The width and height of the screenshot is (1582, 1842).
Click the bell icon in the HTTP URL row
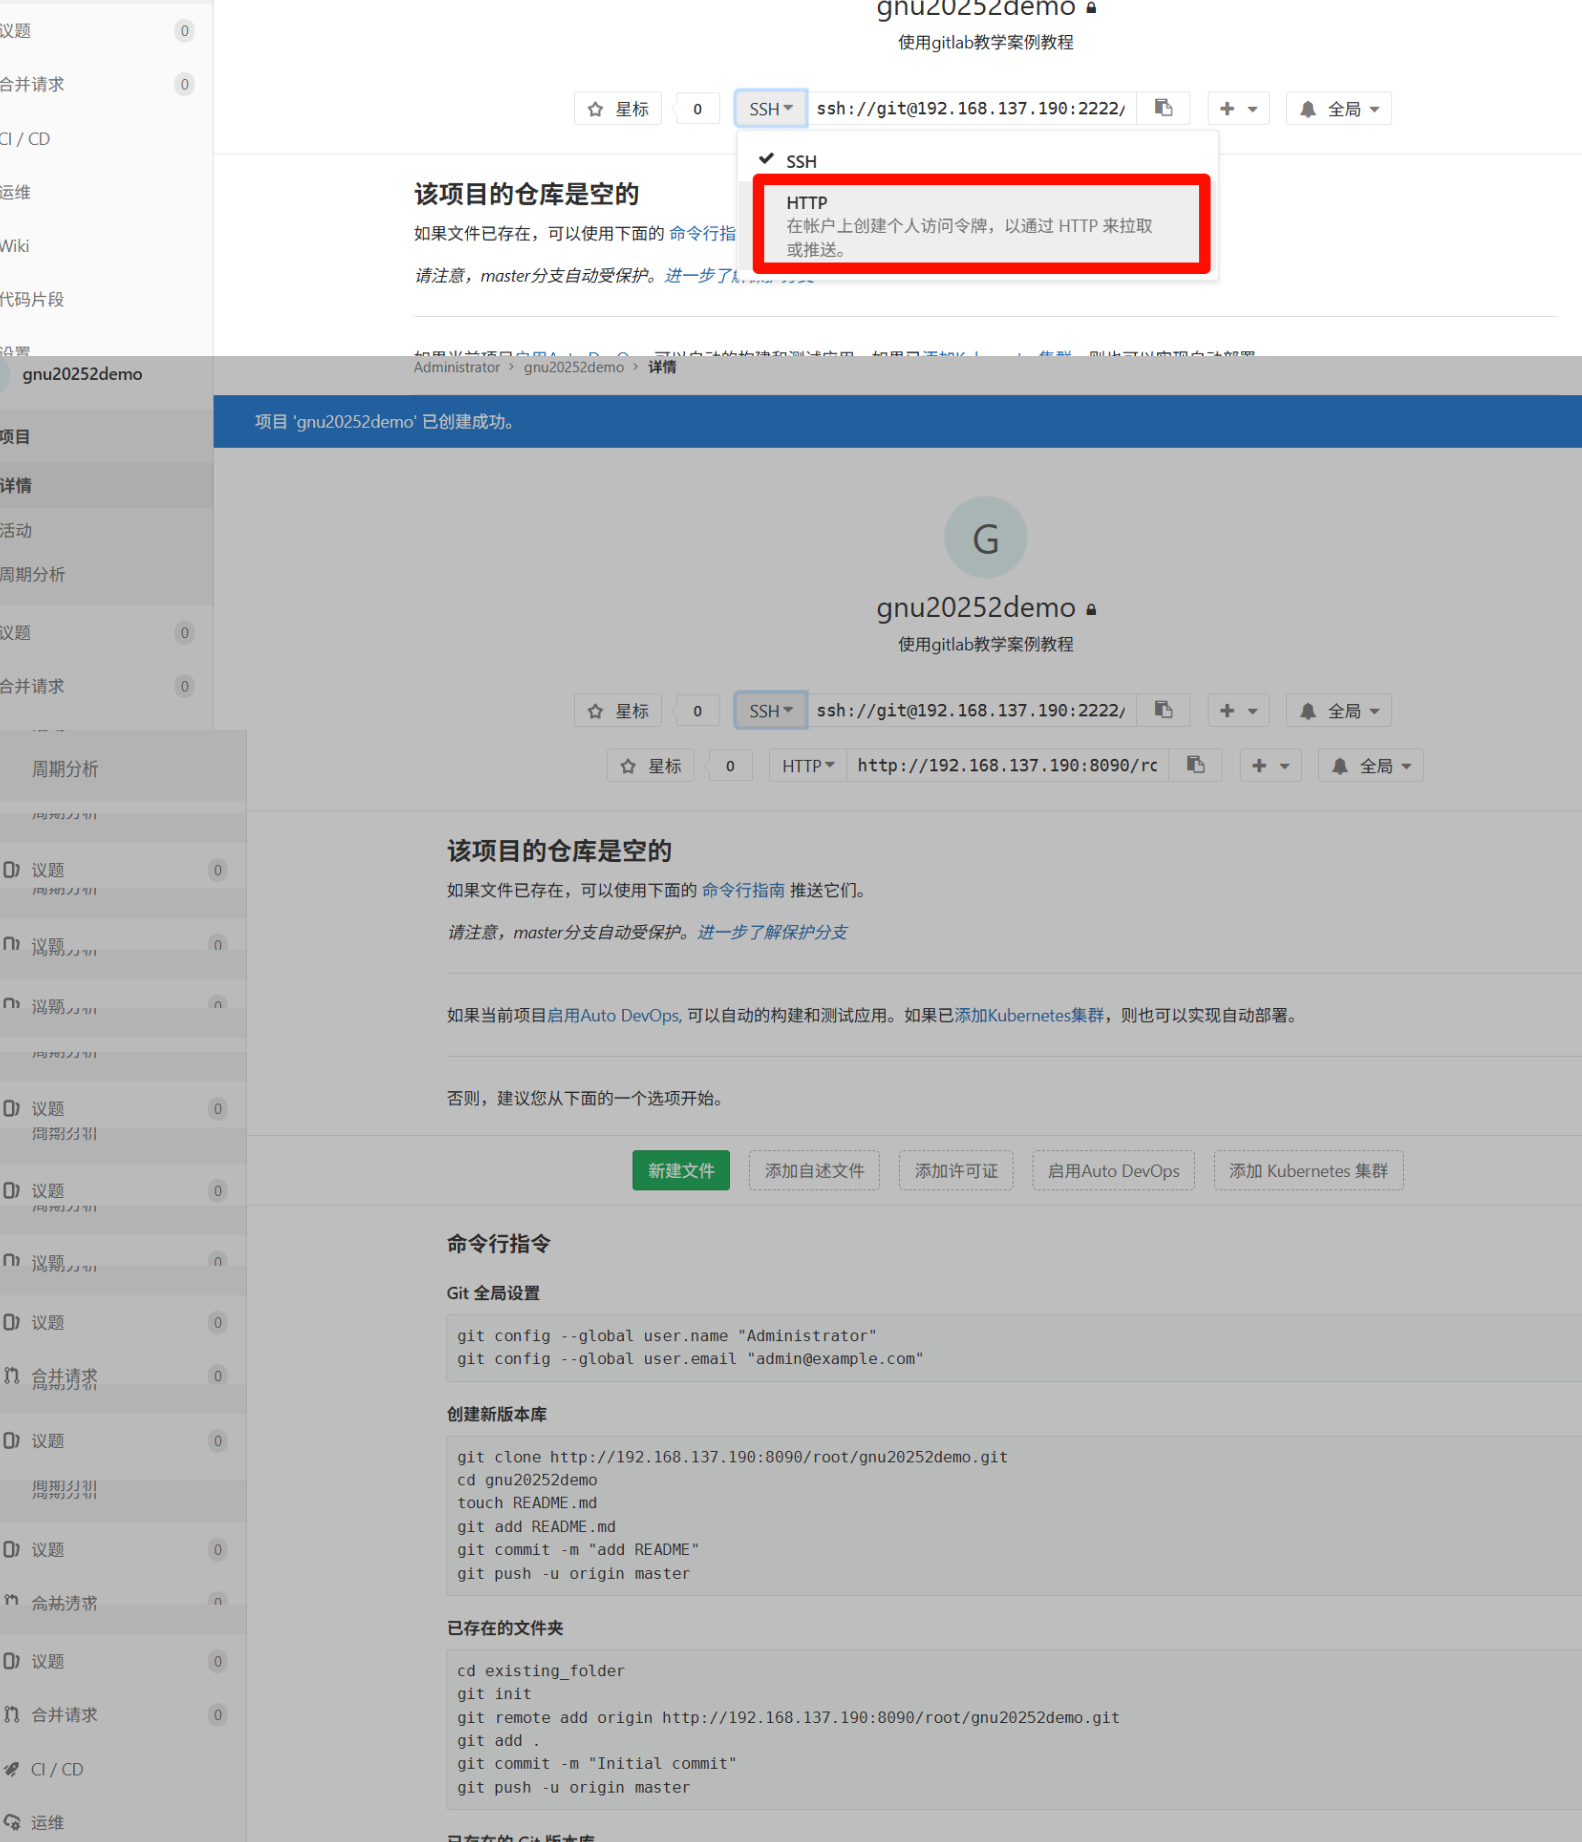coord(1340,766)
